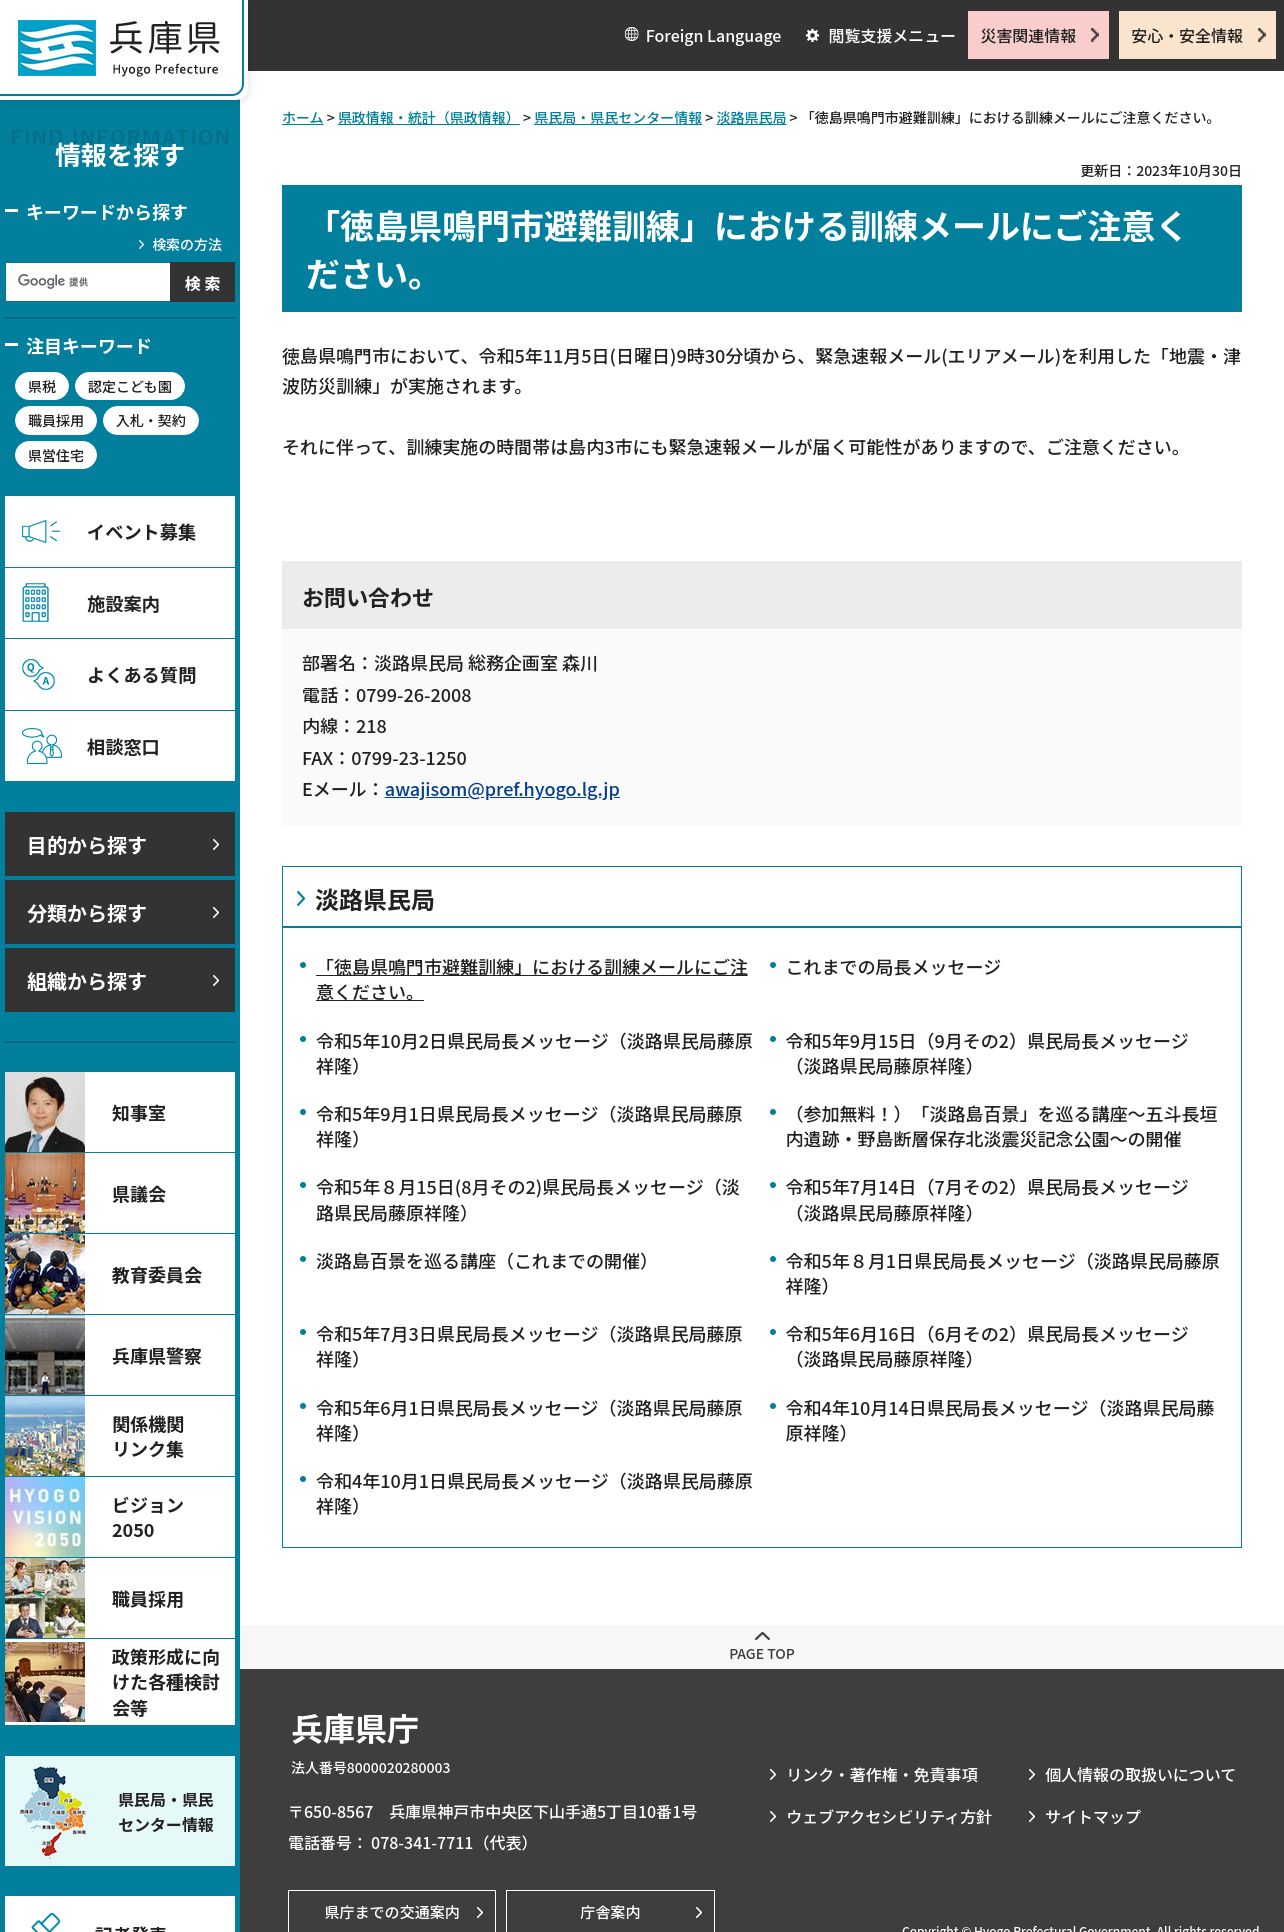Click the building photo for 兵庫県警察
Image resolution: width=1284 pixels, height=1932 pixels.
45,1356
